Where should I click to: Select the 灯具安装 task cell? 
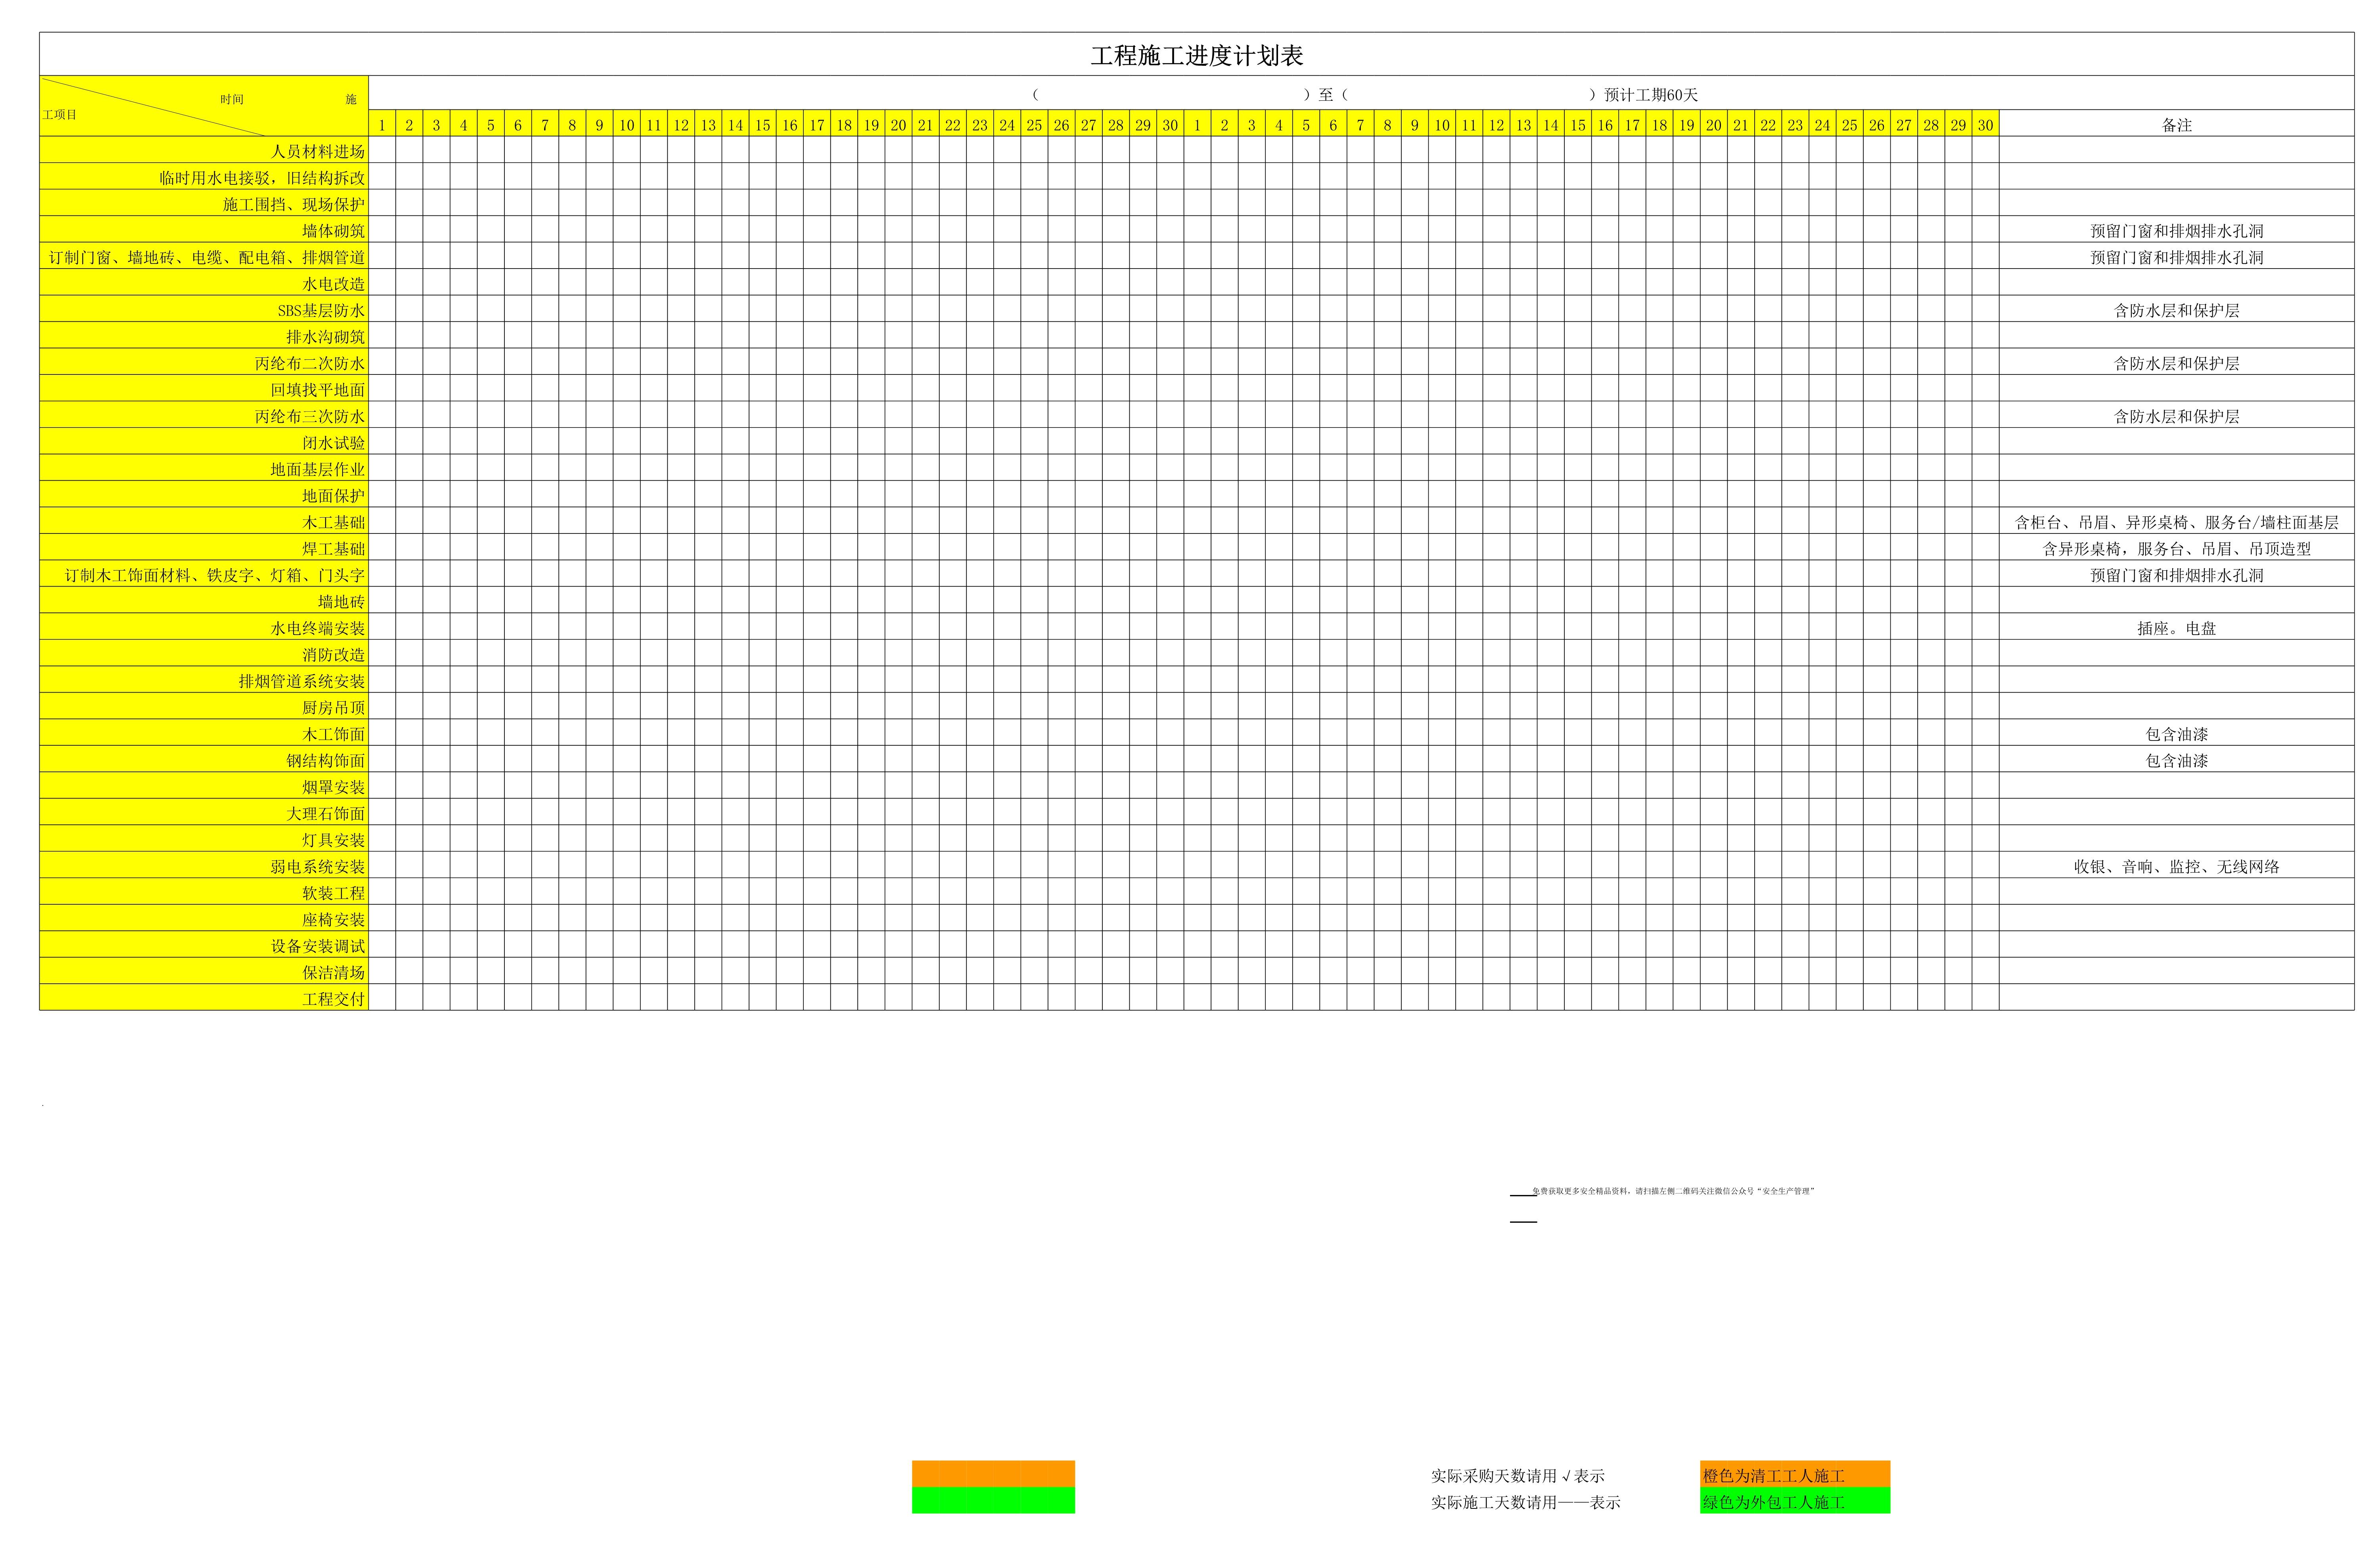(x=333, y=840)
